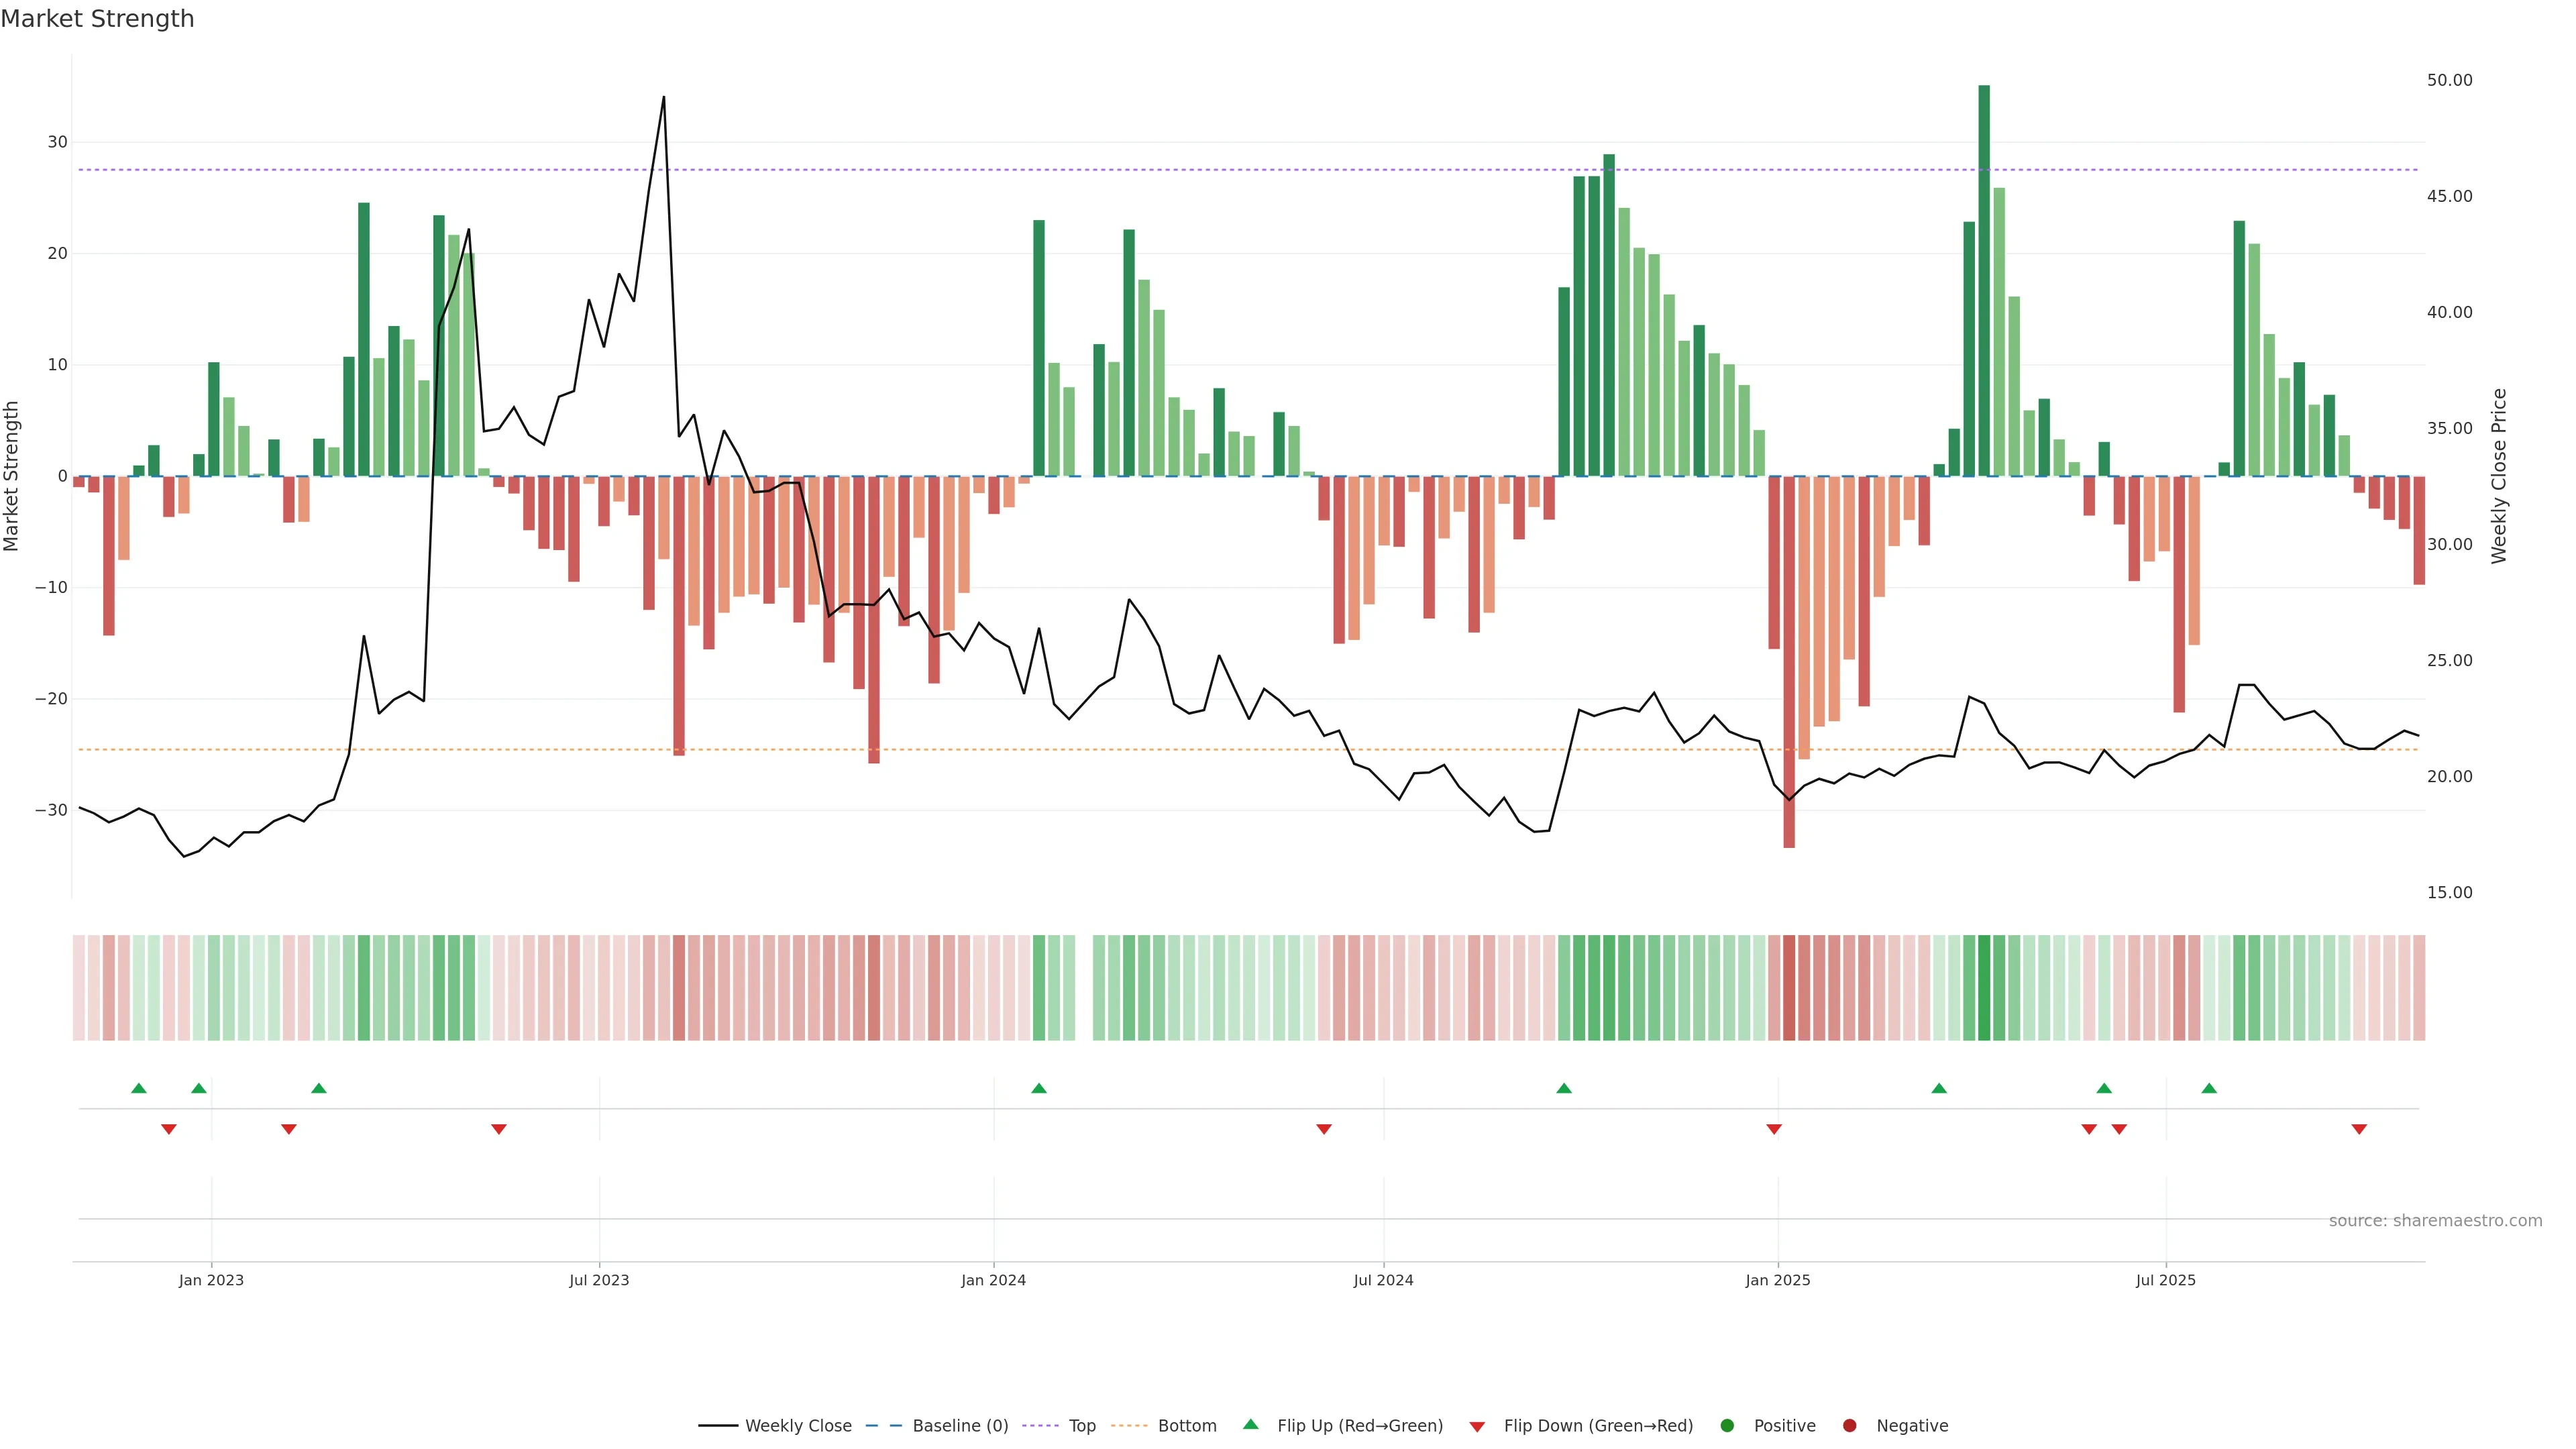Click the leftmost green flip-up triangle marker
Screen dimensions: 2576x1449
tap(139, 1088)
